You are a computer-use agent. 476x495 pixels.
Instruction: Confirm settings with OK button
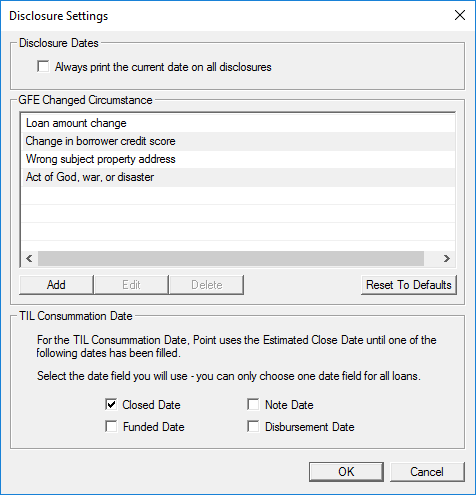[x=346, y=472]
